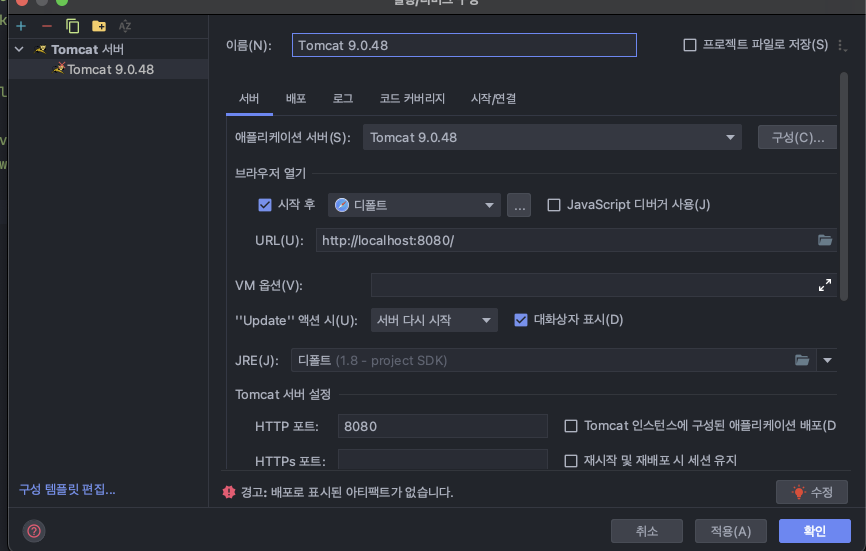Open the 애플리케이션 서버 dropdown
The image size is (866, 551).
coord(552,137)
